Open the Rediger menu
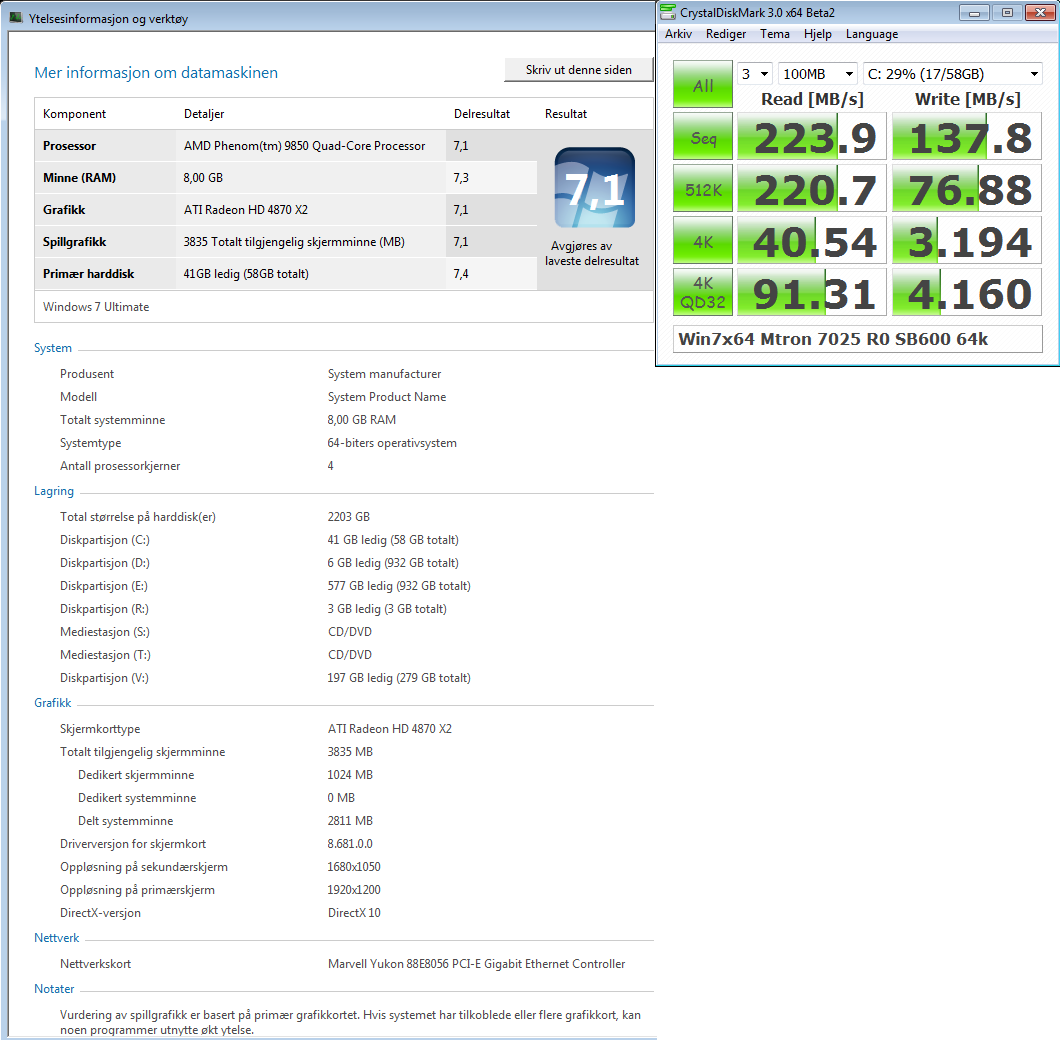This screenshot has height=1040, width=1060. (x=726, y=34)
